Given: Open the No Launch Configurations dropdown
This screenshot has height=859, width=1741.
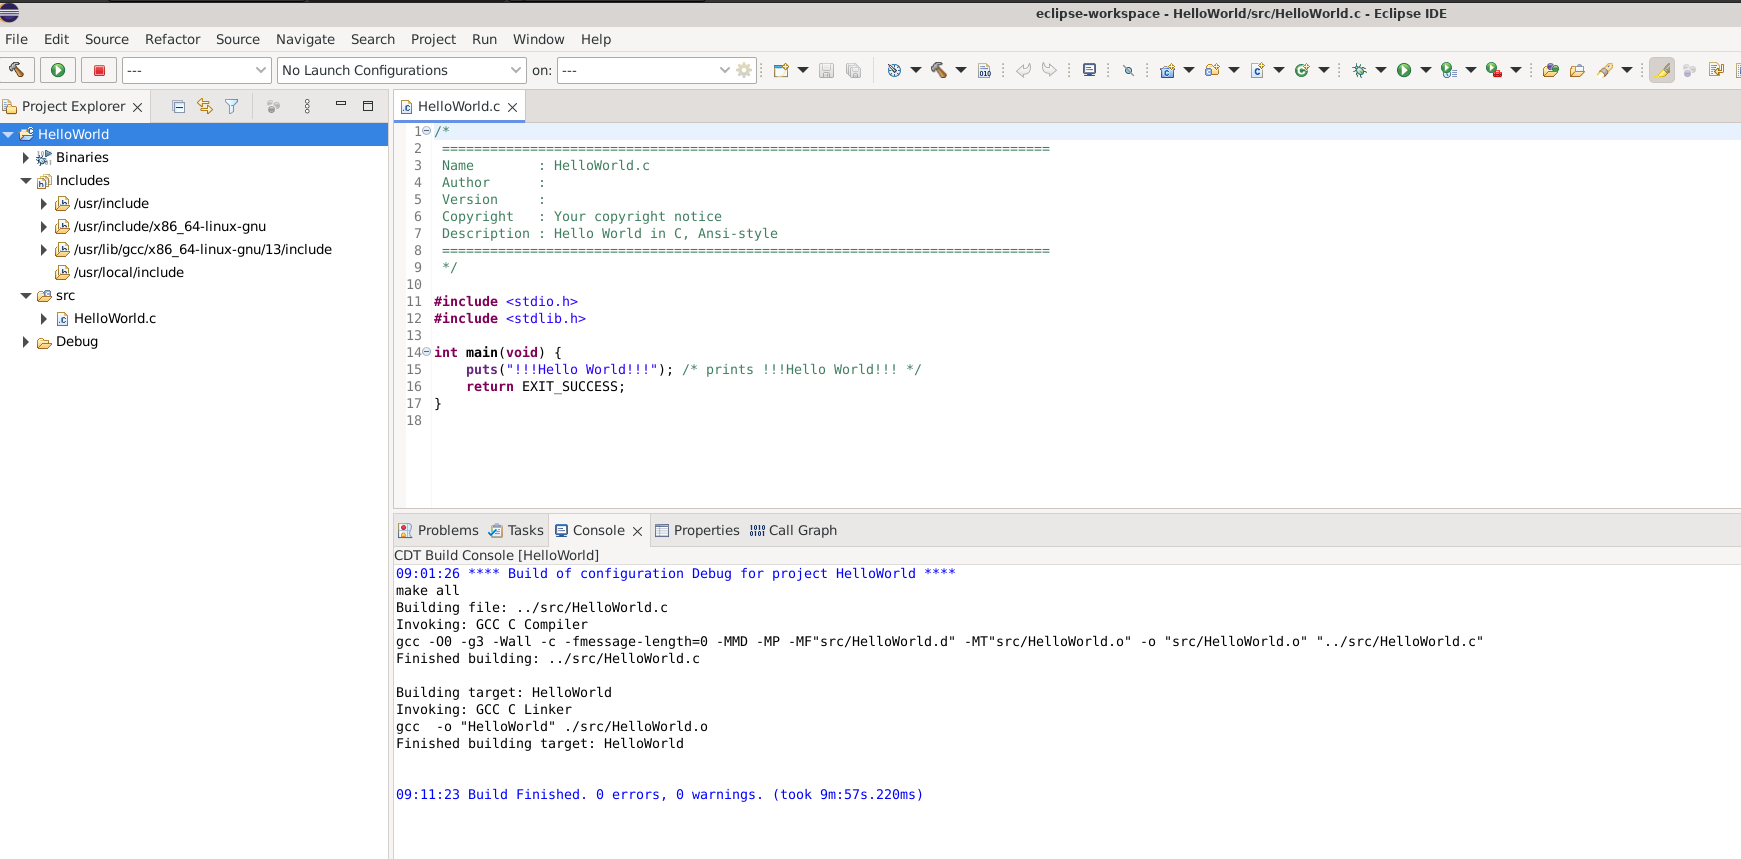Looking at the screenshot, I should click(401, 70).
